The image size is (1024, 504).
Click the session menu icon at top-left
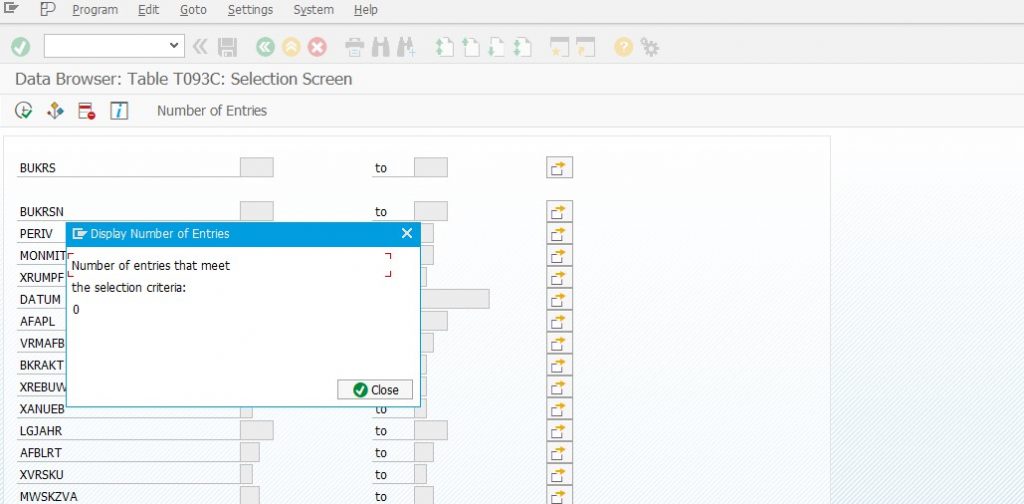(x=11, y=8)
